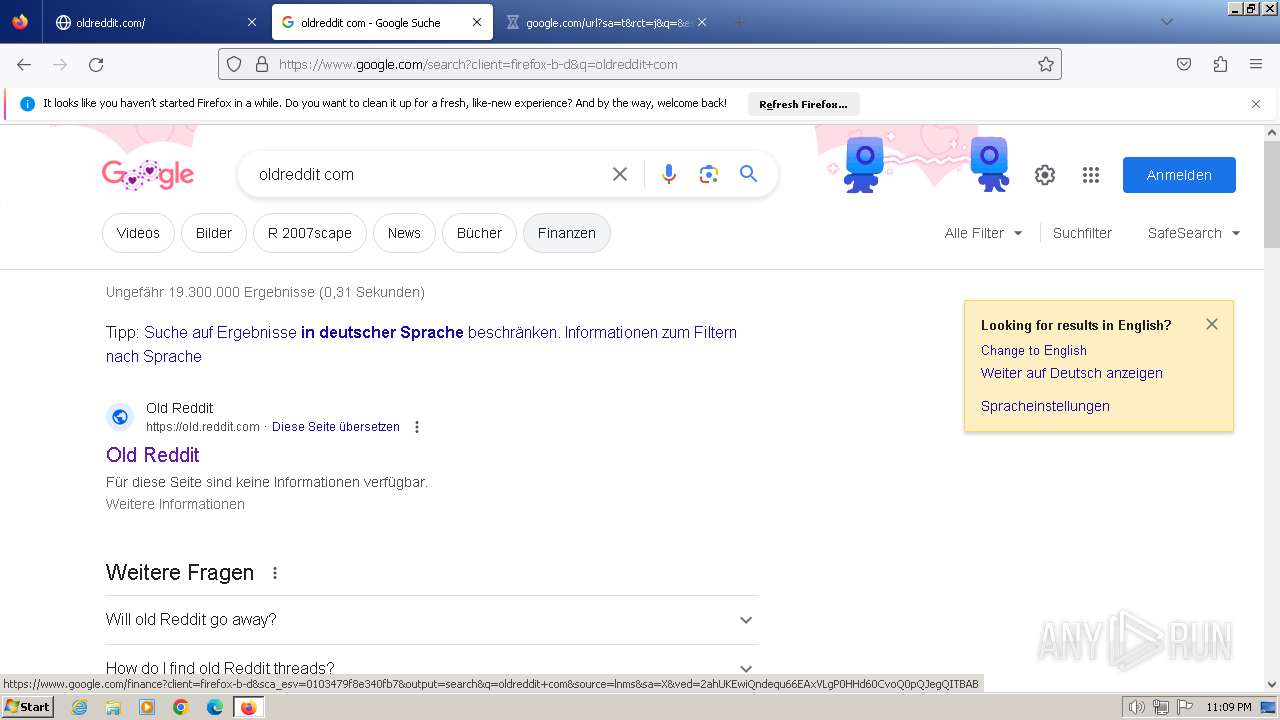Open the Extensions puzzle icon

(x=1220, y=64)
